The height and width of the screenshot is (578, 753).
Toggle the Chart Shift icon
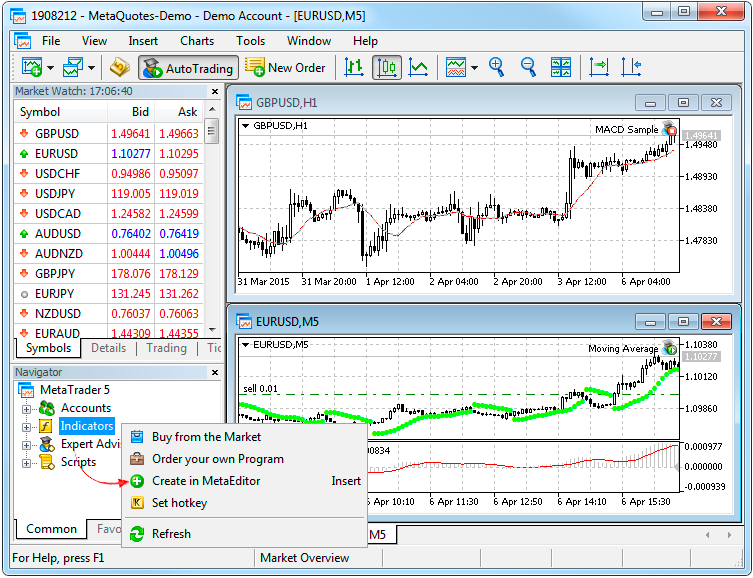631,67
